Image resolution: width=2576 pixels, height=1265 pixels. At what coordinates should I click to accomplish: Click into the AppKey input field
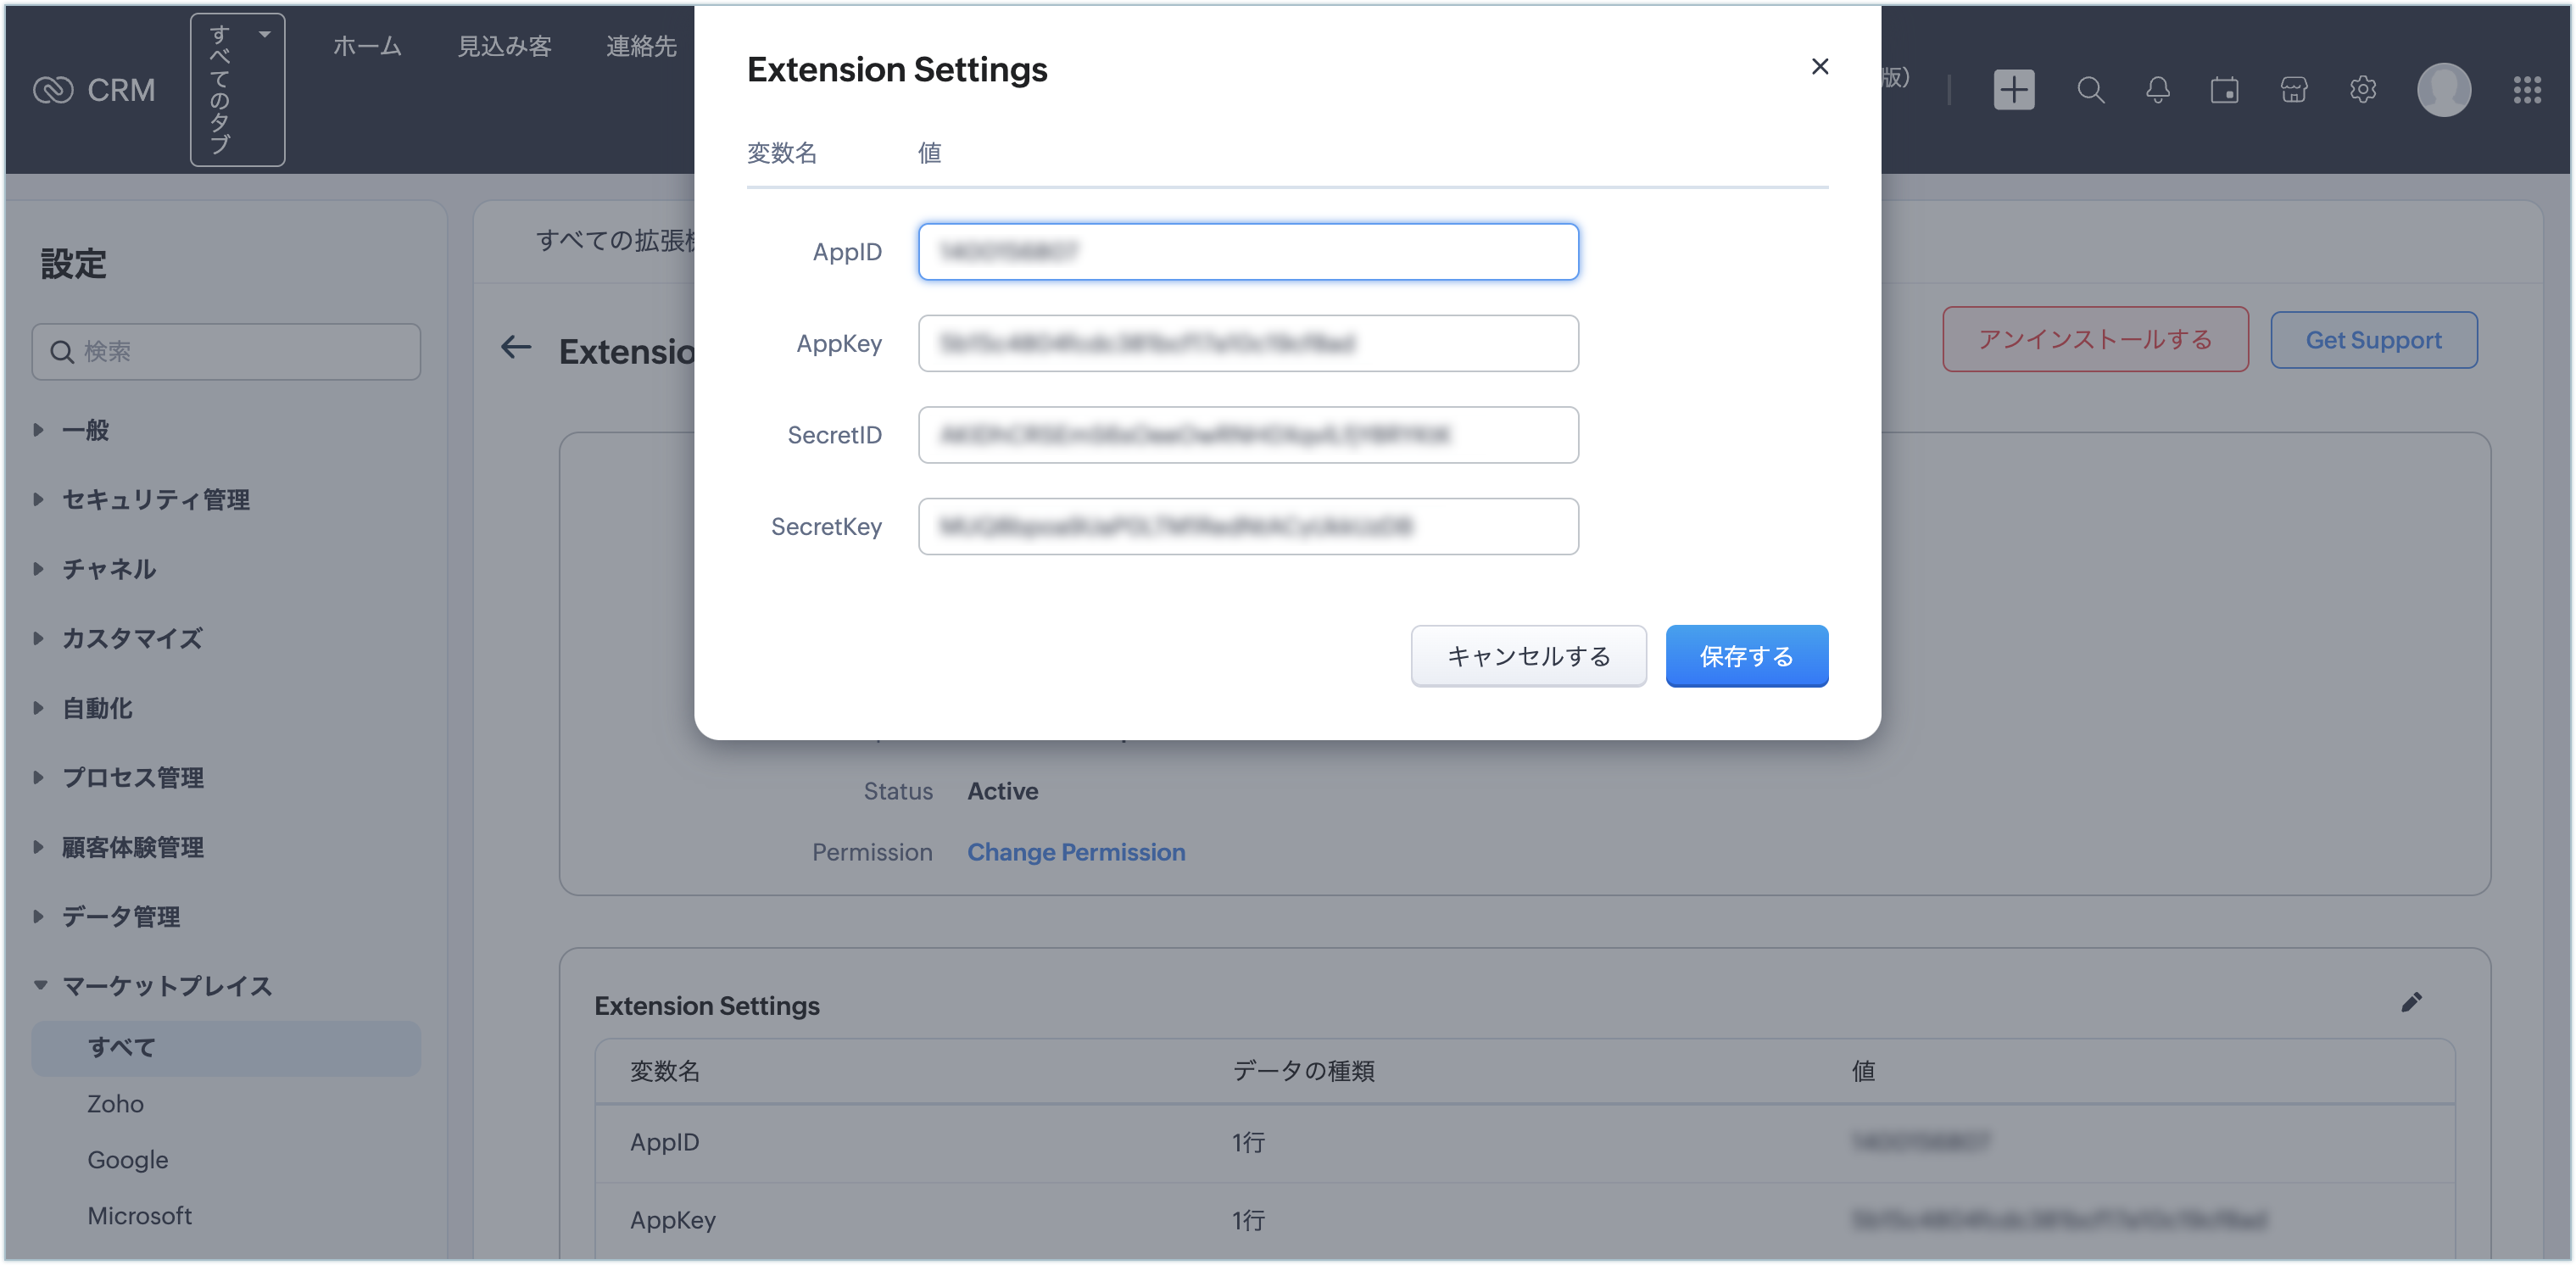[x=1248, y=344]
